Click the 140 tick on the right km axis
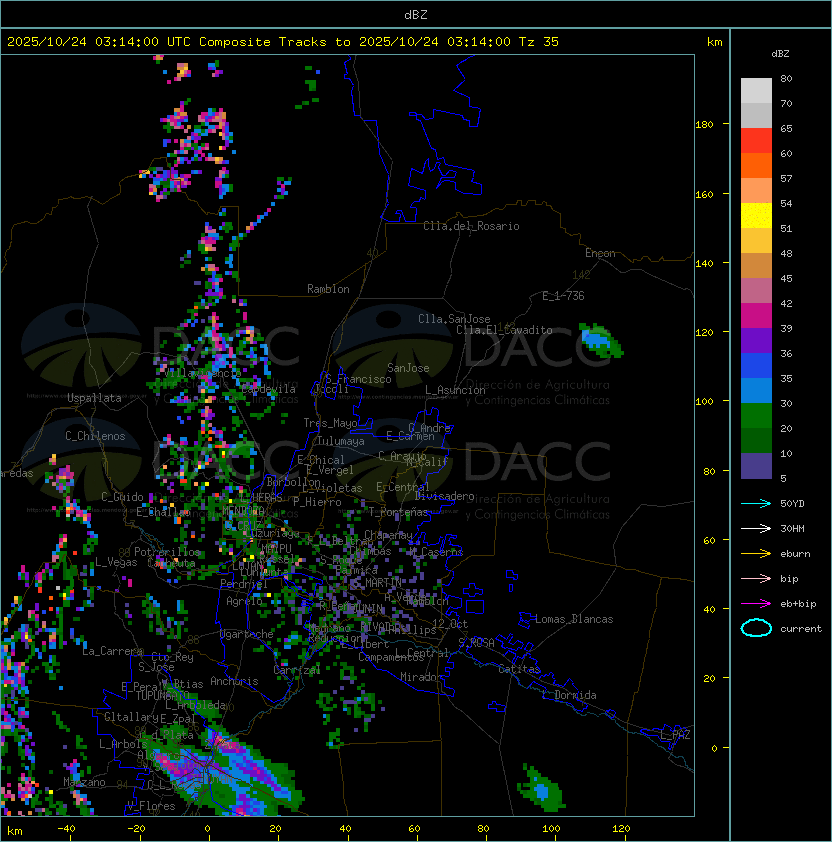This screenshot has height=842, width=832. coord(704,263)
